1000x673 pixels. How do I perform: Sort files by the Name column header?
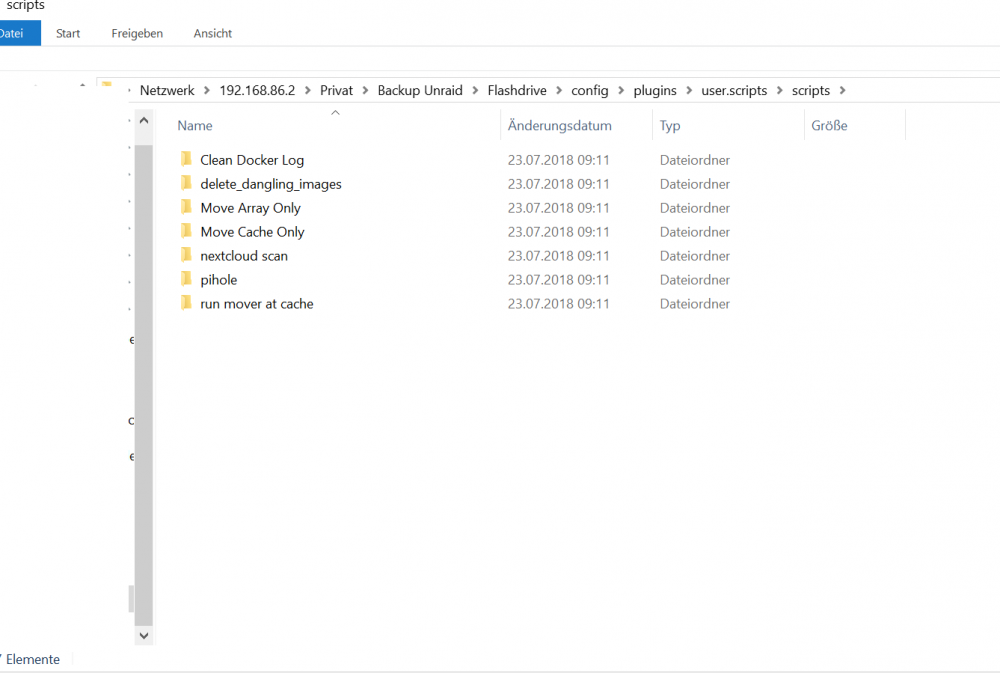tap(195, 126)
